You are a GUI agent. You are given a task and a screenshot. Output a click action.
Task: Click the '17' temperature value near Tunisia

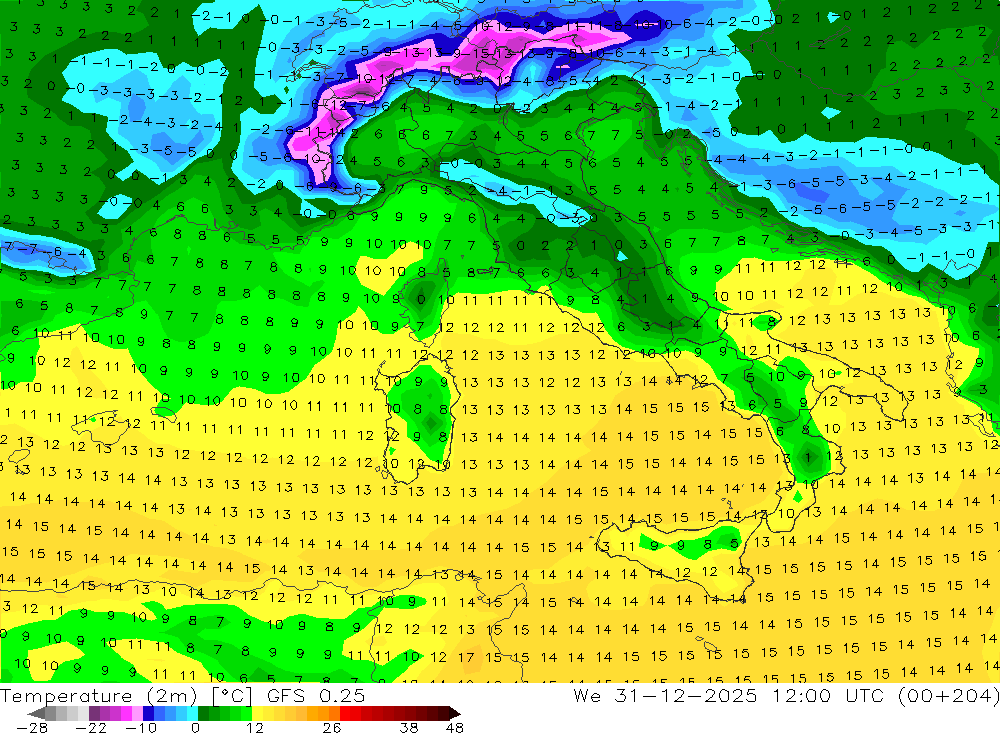click(466, 656)
